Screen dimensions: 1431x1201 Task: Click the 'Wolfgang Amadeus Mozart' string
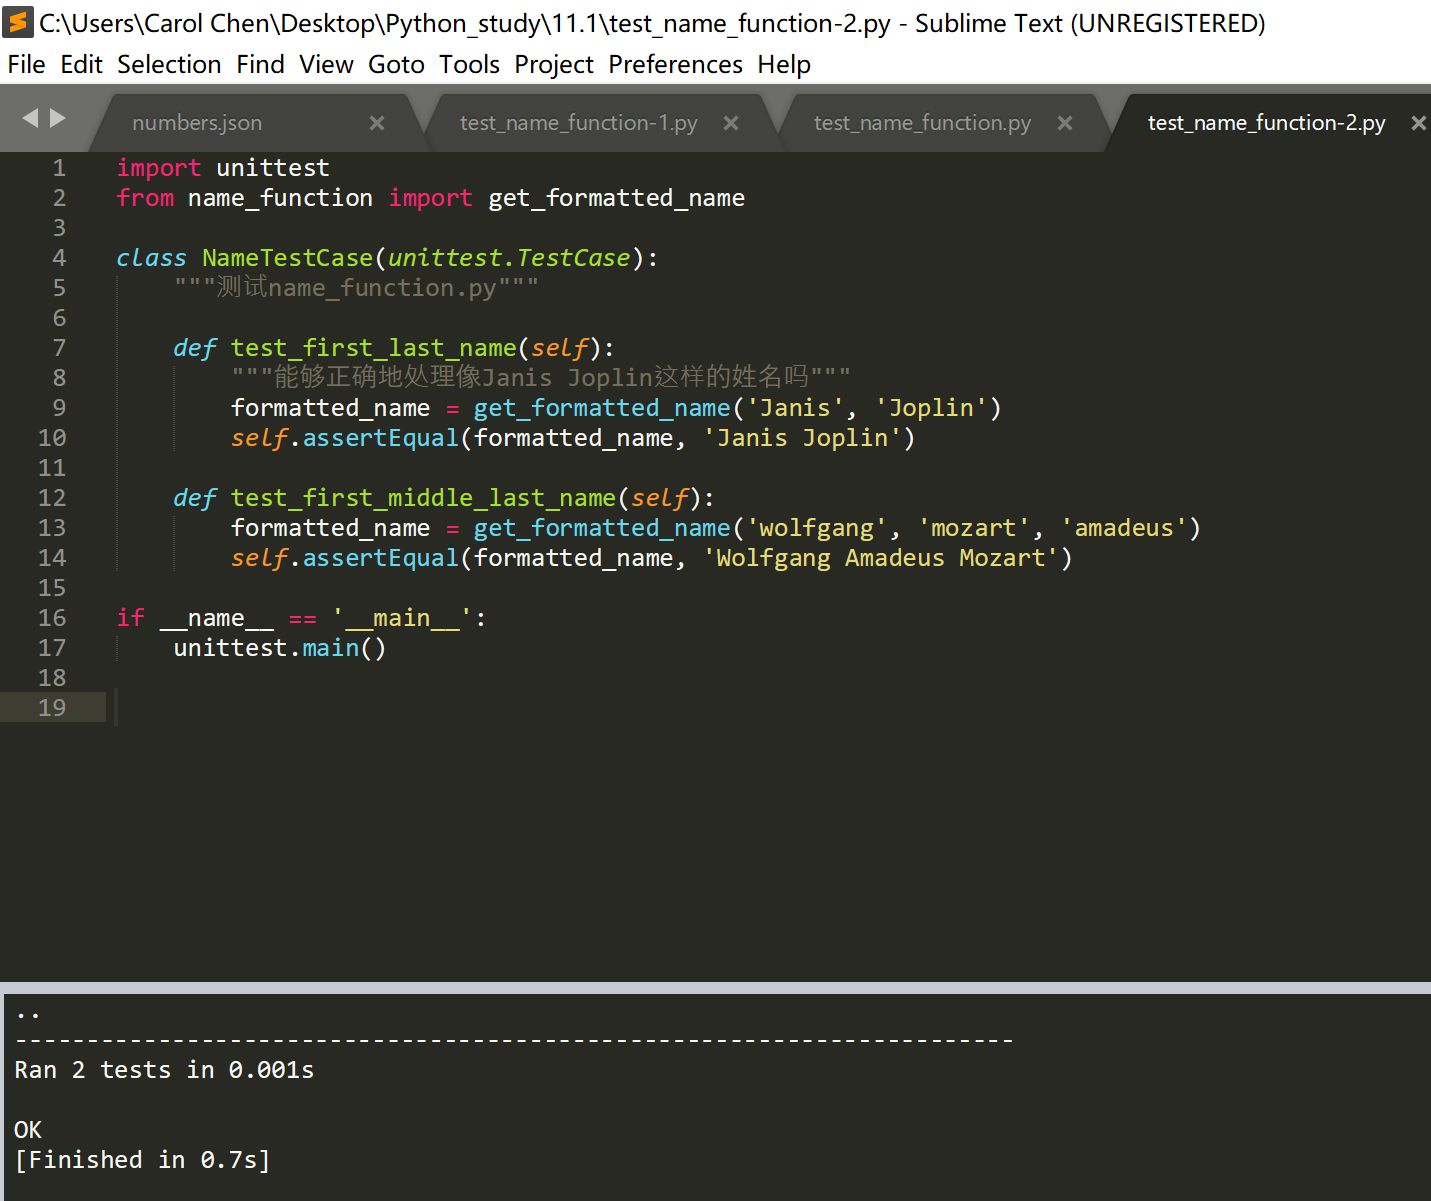[x=881, y=558]
